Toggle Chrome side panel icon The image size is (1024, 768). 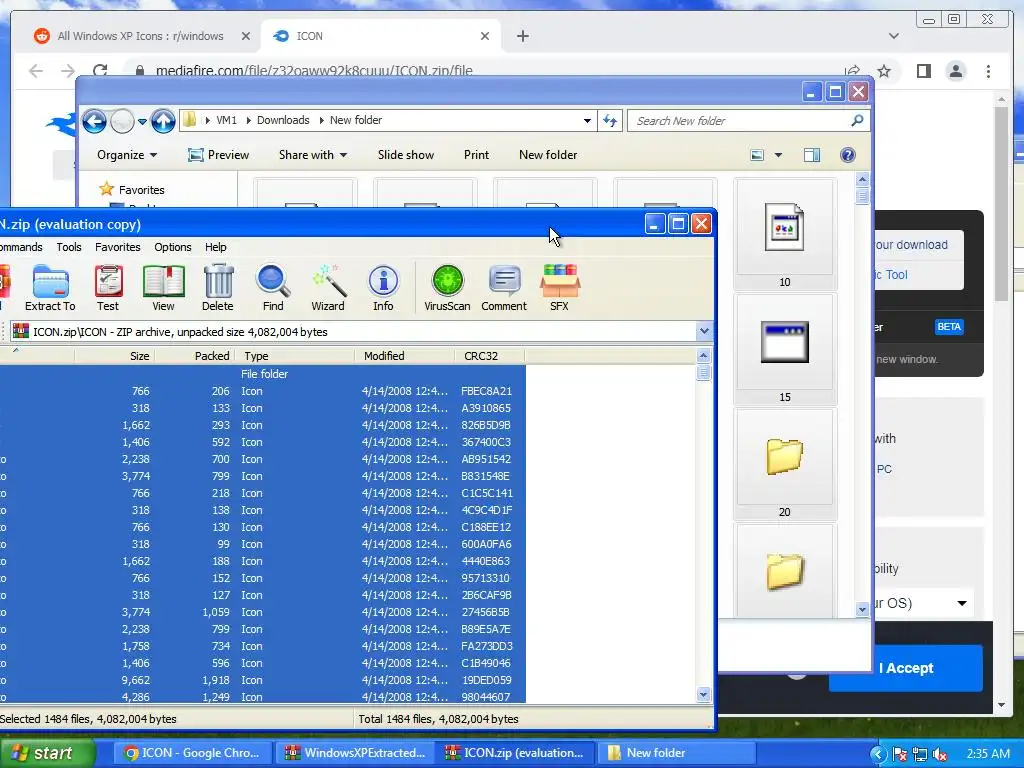(923, 71)
